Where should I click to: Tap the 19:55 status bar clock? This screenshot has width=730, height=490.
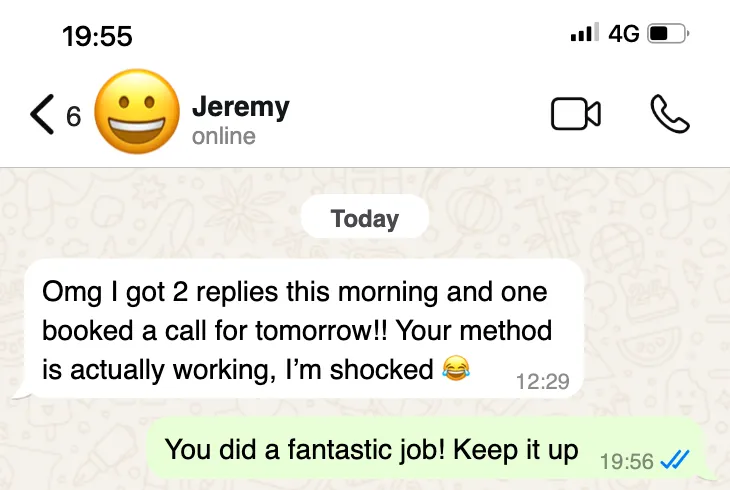click(97, 36)
